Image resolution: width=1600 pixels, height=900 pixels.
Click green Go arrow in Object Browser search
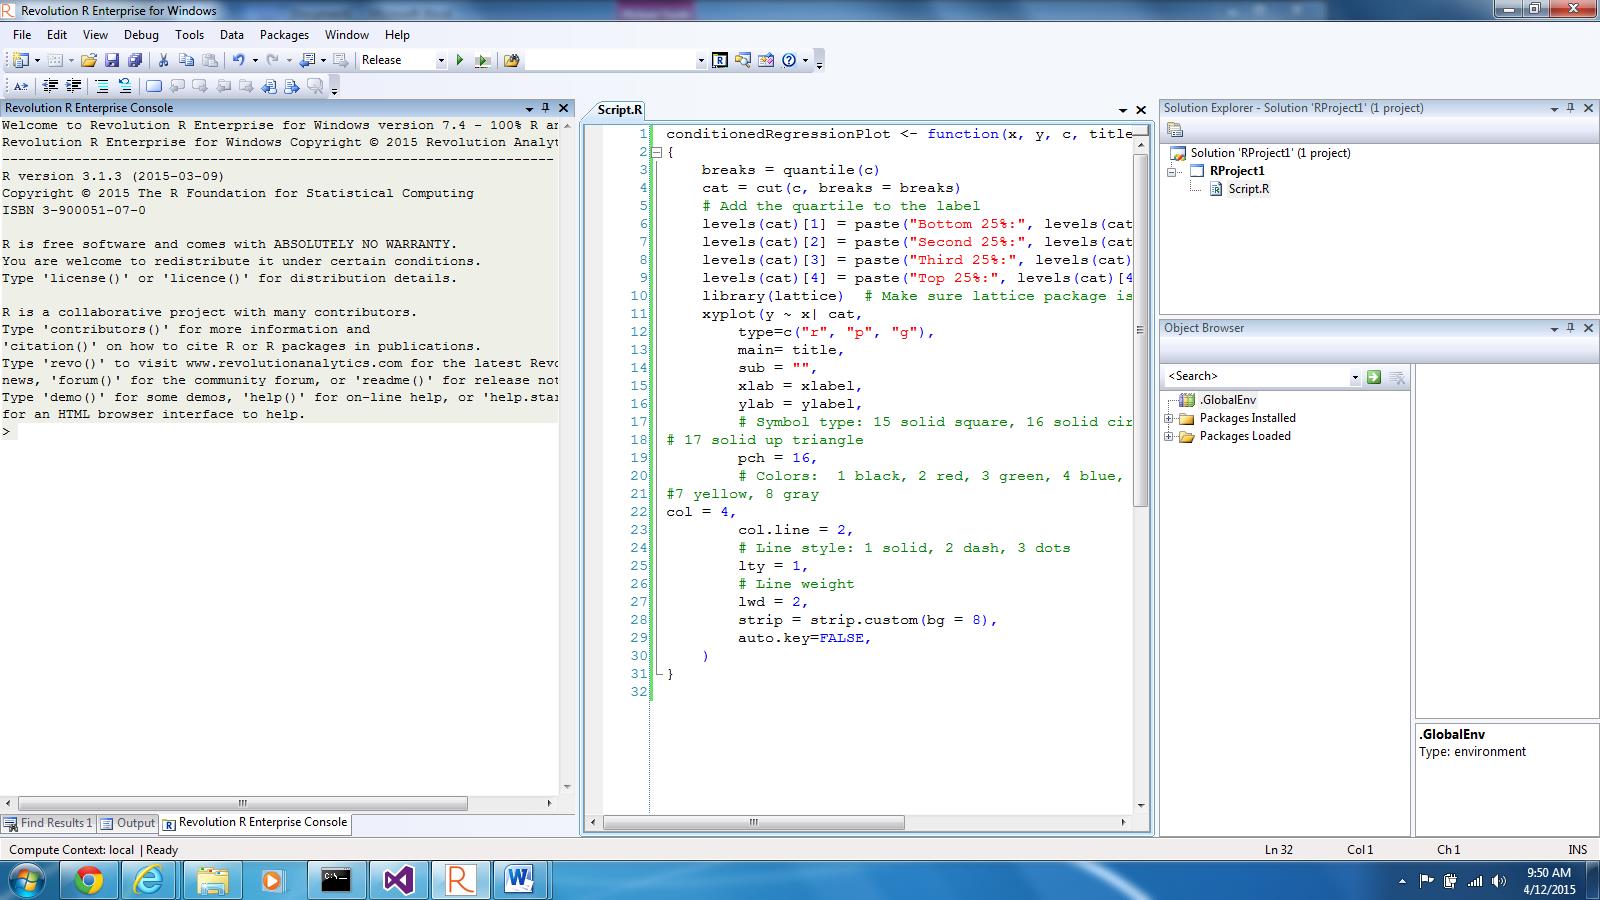1374,376
